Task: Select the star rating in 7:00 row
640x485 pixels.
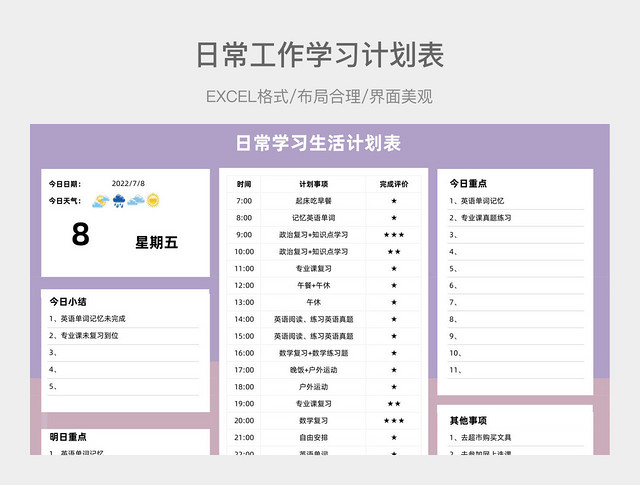Action: 394,201
